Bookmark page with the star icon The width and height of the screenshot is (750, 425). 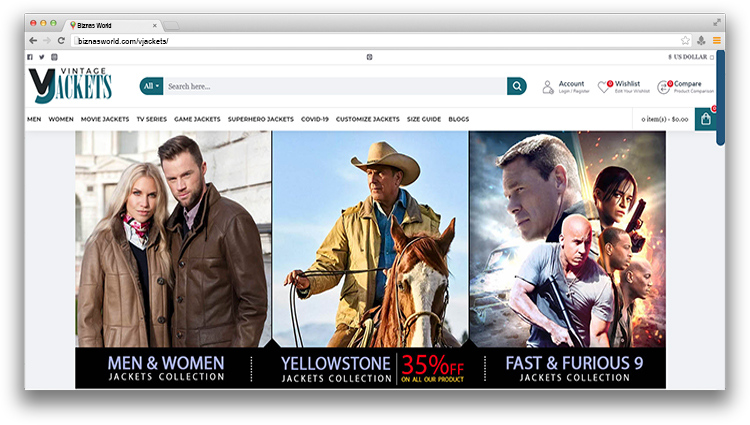click(x=685, y=41)
